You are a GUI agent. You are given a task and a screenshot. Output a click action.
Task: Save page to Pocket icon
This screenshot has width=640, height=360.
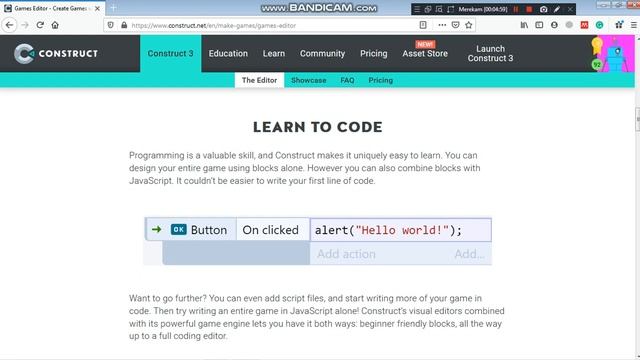pyautogui.click(x=456, y=25)
